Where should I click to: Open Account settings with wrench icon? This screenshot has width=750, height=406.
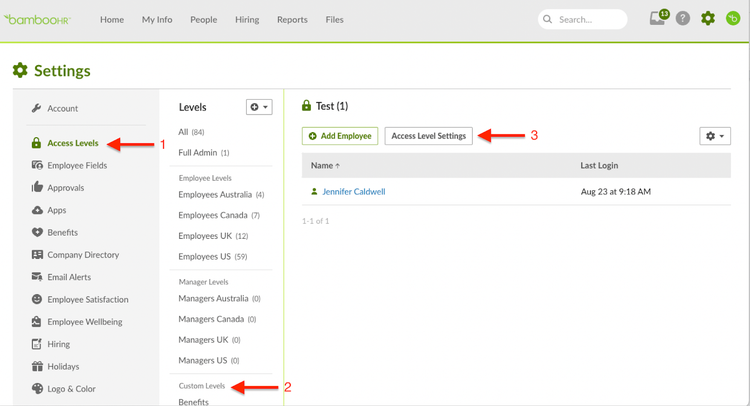point(55,109)
